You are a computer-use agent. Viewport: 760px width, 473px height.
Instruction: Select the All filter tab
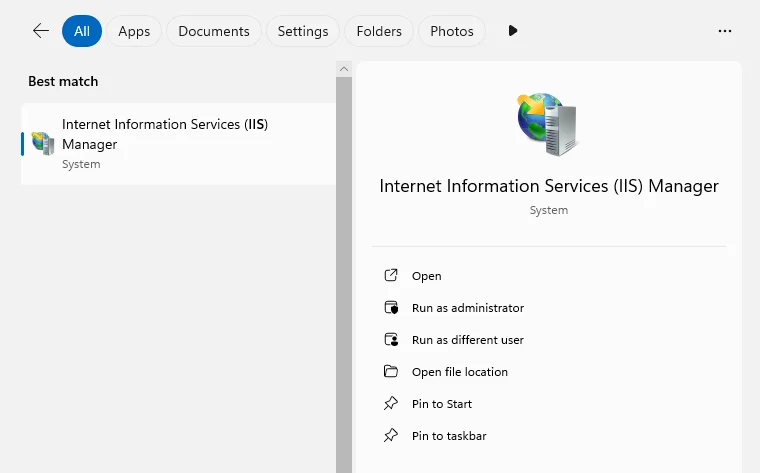point(82,31)
